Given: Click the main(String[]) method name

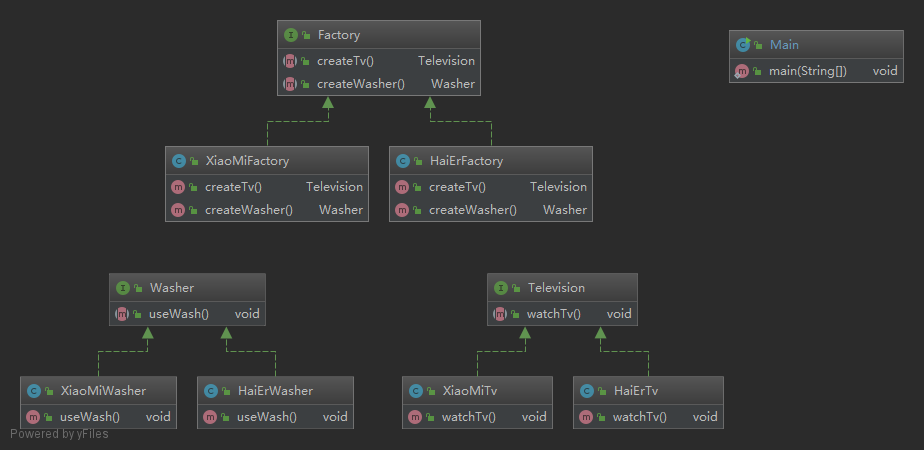Looking at the screenshot, I should coord(808,71).
